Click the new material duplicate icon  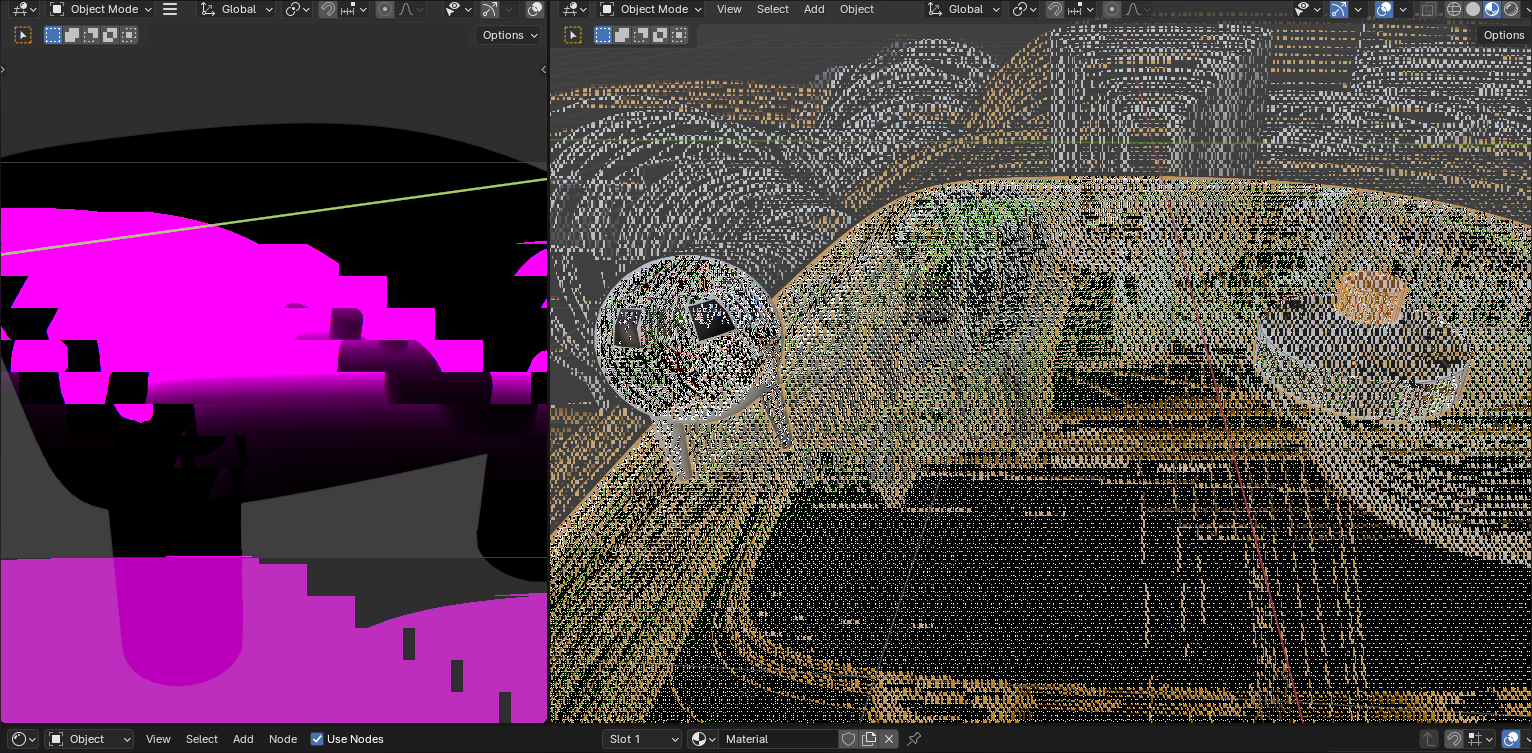[869, 739]
